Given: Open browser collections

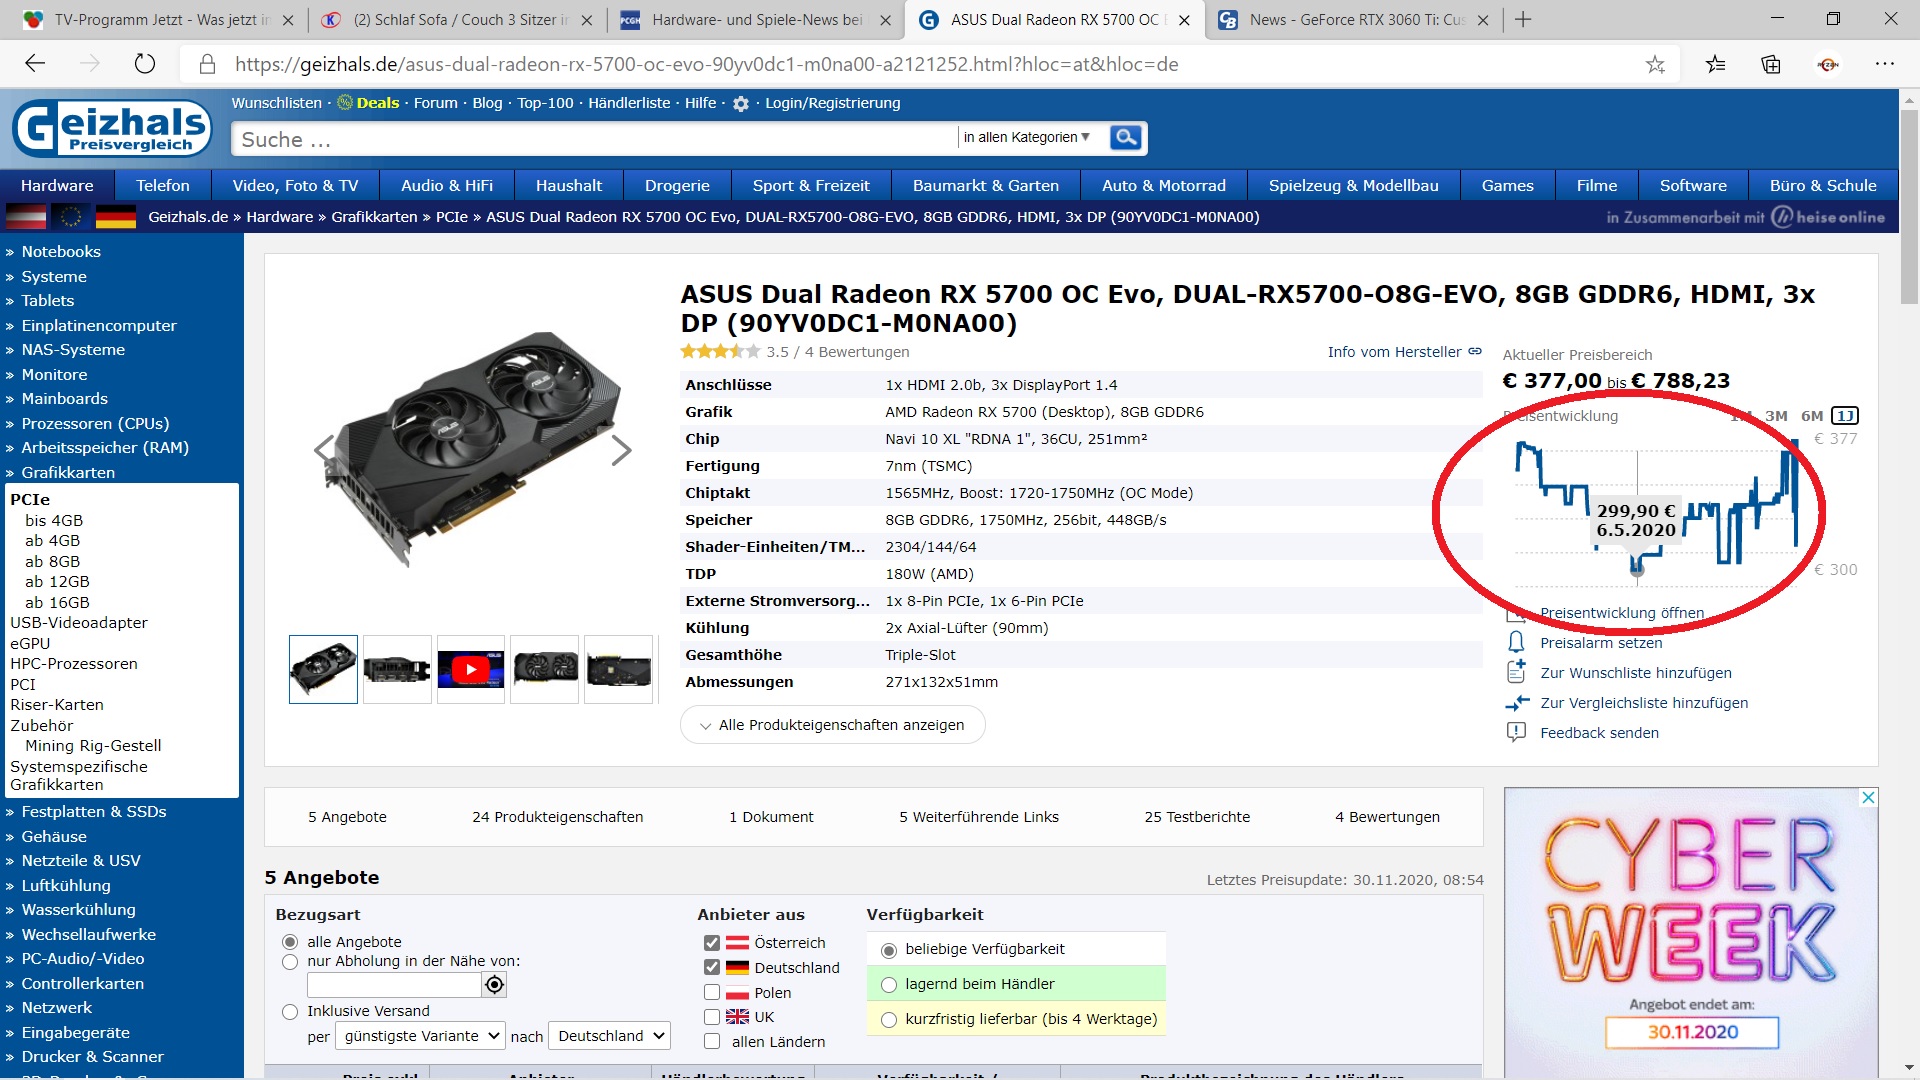Looking at the screenshot, I should pyautogui.click(x=1771, y=65).
